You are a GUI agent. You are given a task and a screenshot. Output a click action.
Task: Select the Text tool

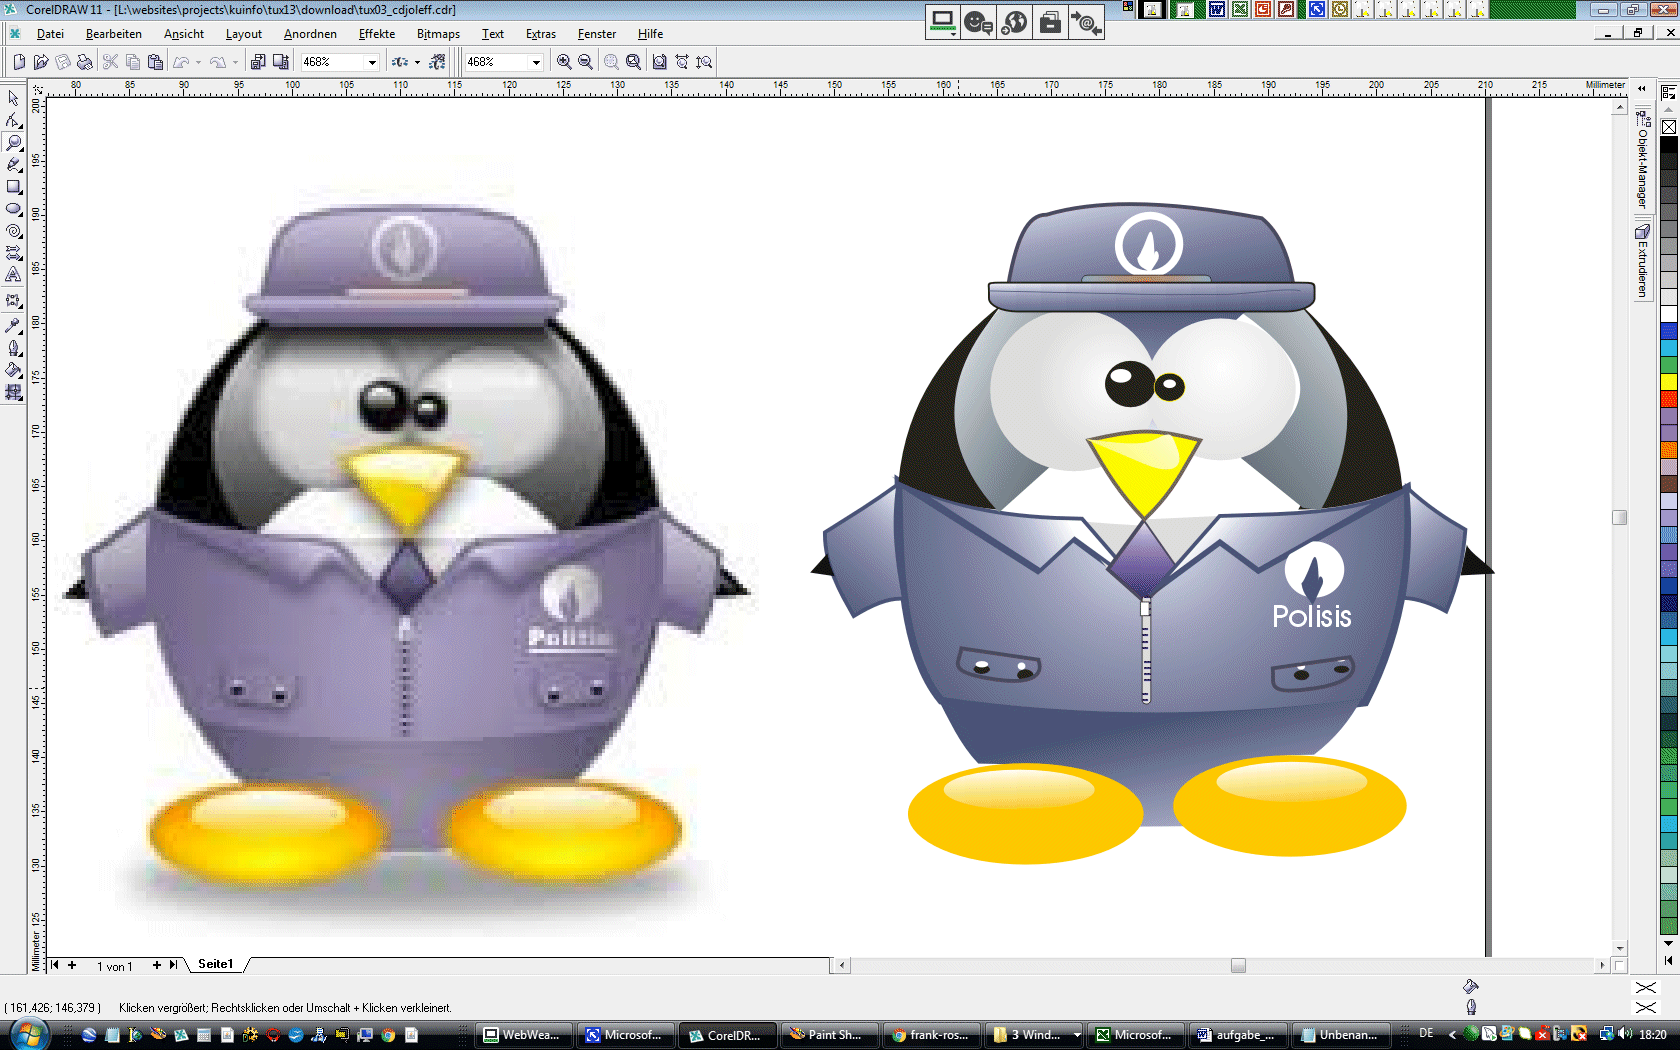coord(13,275)
